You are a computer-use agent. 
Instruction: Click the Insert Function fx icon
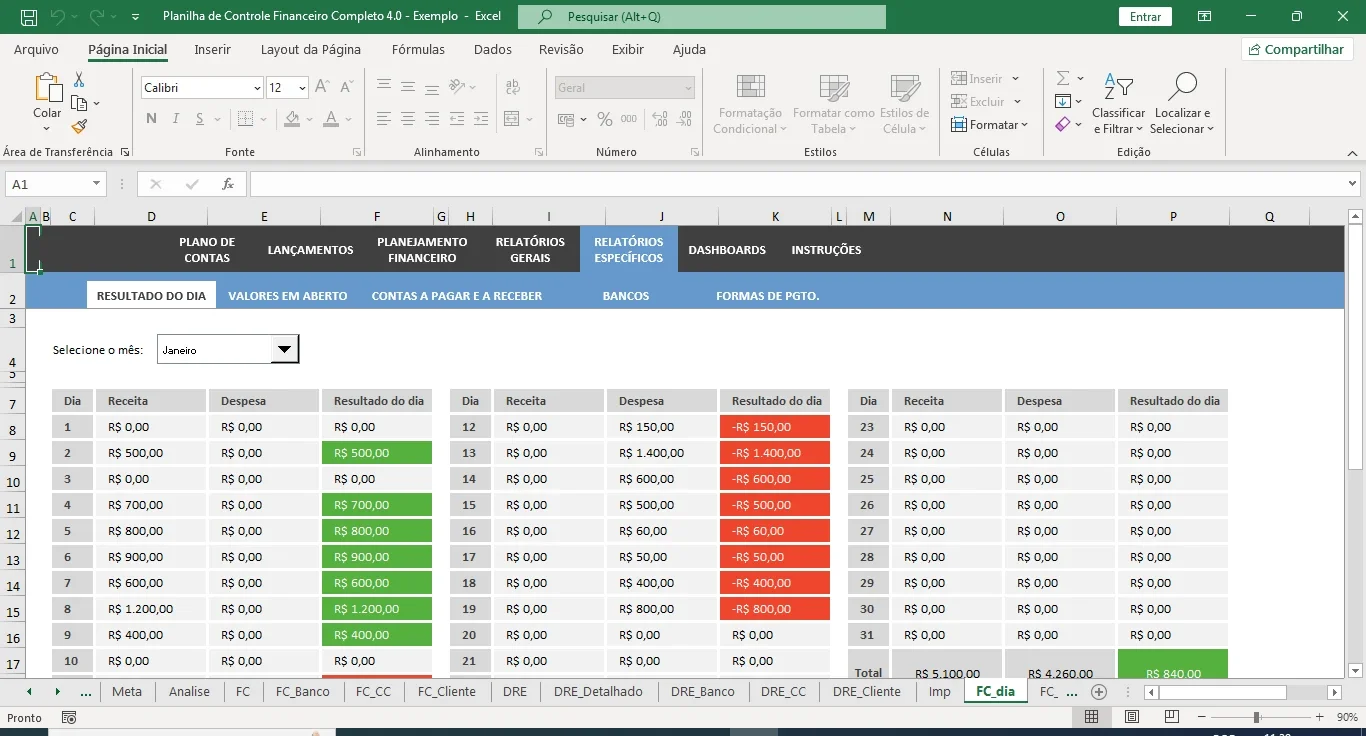(228, 184)
